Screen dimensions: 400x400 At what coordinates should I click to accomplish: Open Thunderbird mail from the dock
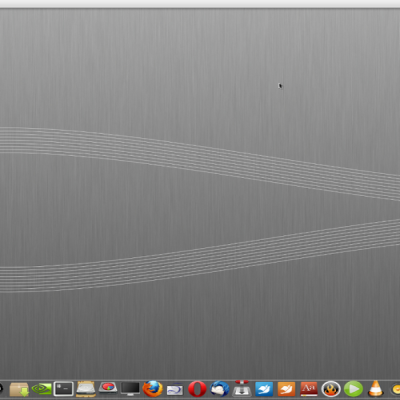tap(220, 389)
